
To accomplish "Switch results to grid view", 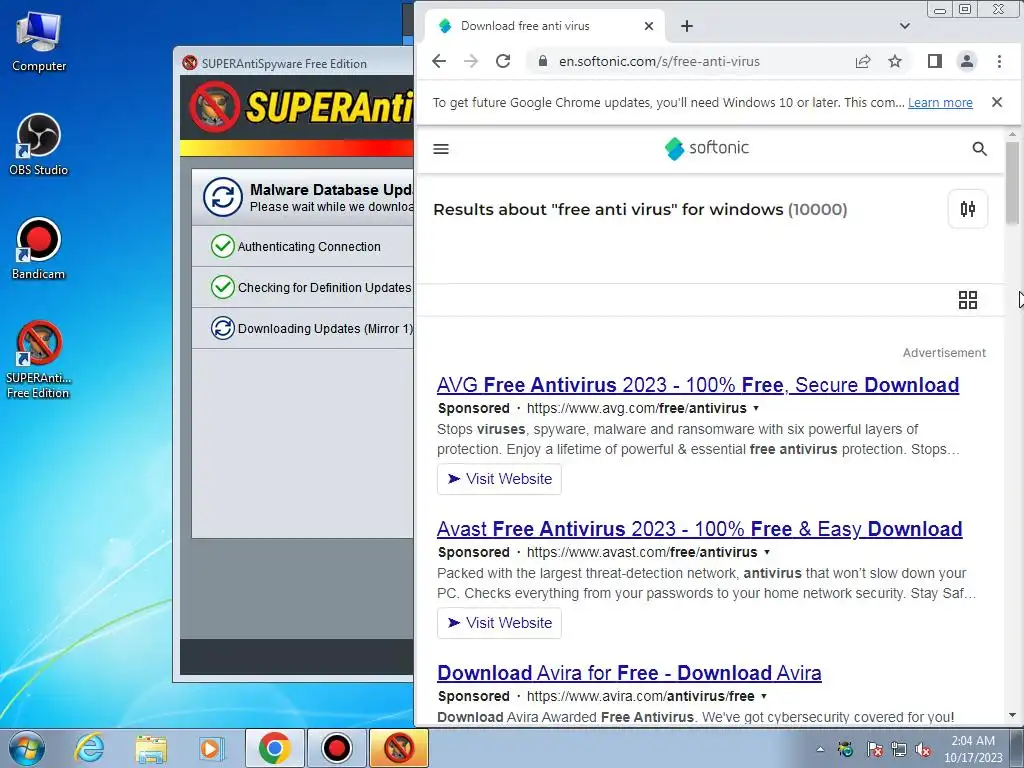I will click(967, 300).
